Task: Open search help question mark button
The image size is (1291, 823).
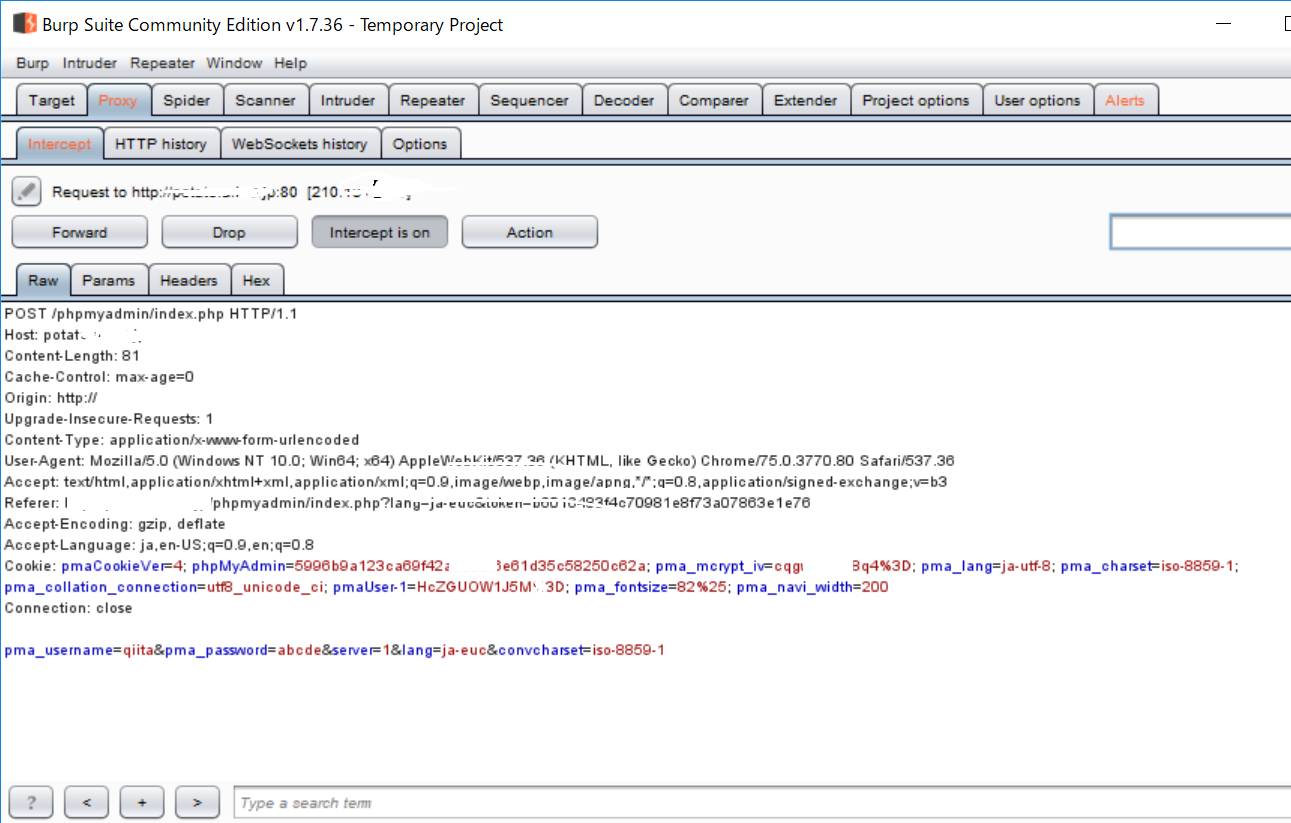Action: point(31,802)
